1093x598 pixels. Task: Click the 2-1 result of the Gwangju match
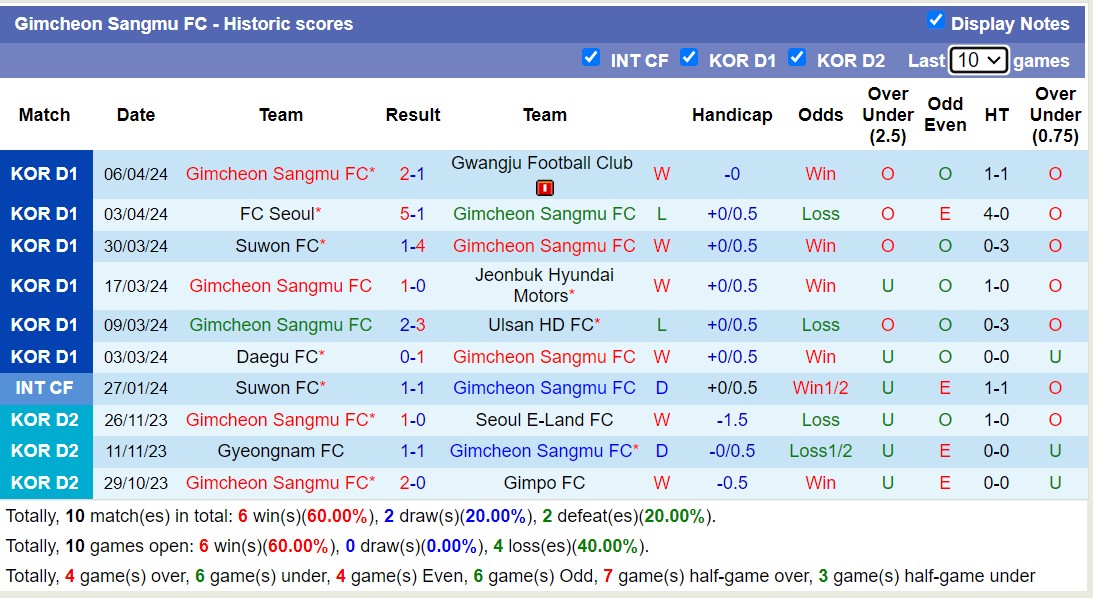click(x=413, y=174)
